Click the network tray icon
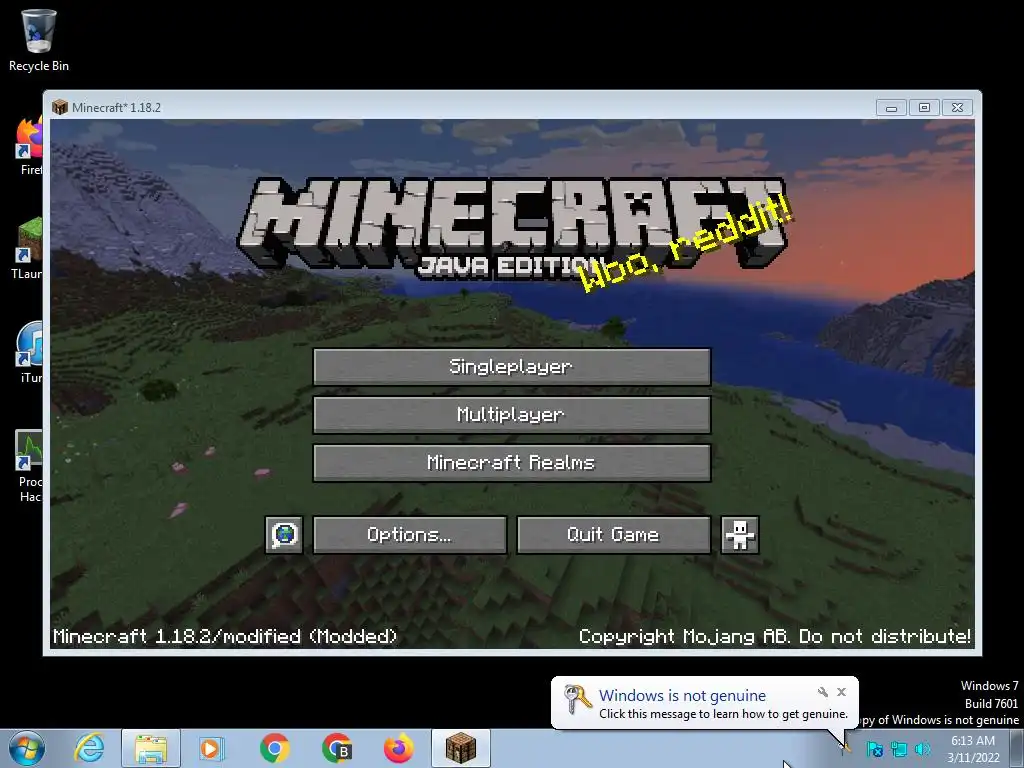Screen dimensions: 1024x768 (x=899, y=750)
